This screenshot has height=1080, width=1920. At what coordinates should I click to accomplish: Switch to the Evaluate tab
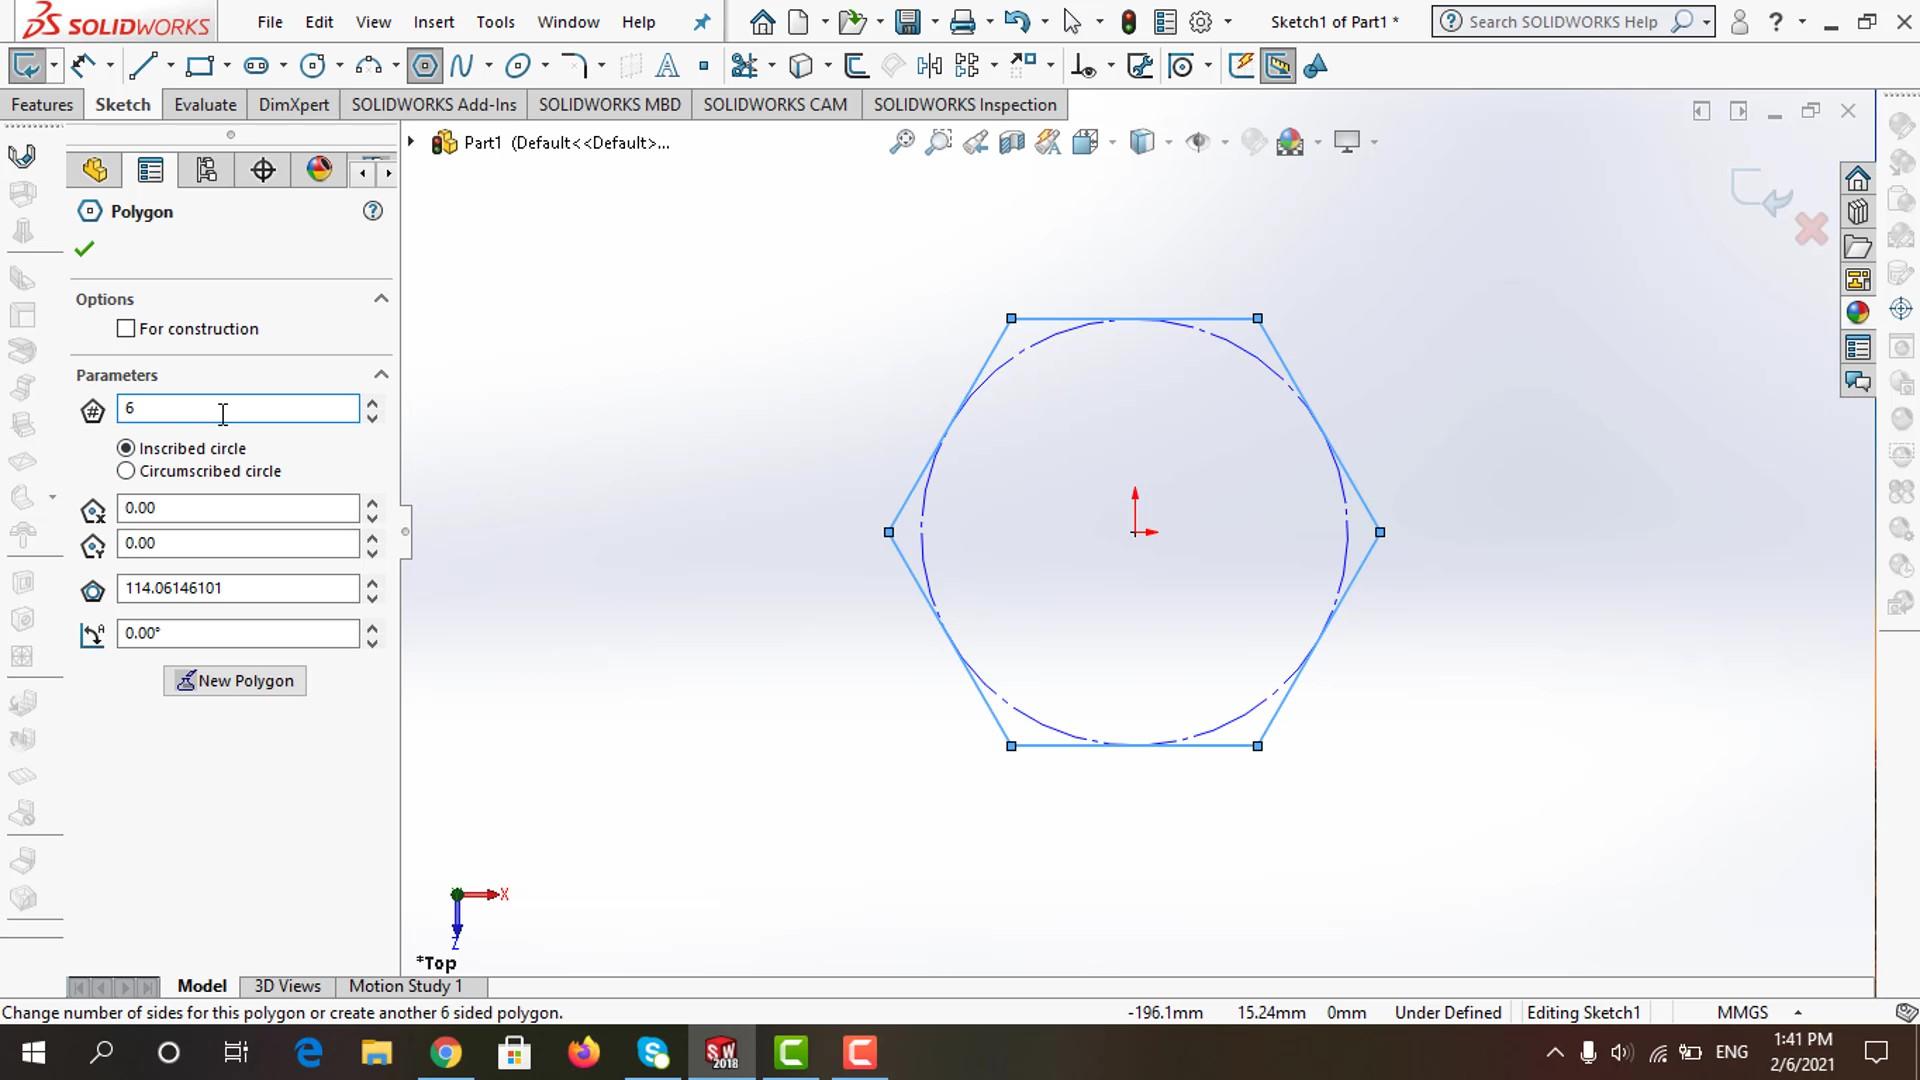(205, 105)
